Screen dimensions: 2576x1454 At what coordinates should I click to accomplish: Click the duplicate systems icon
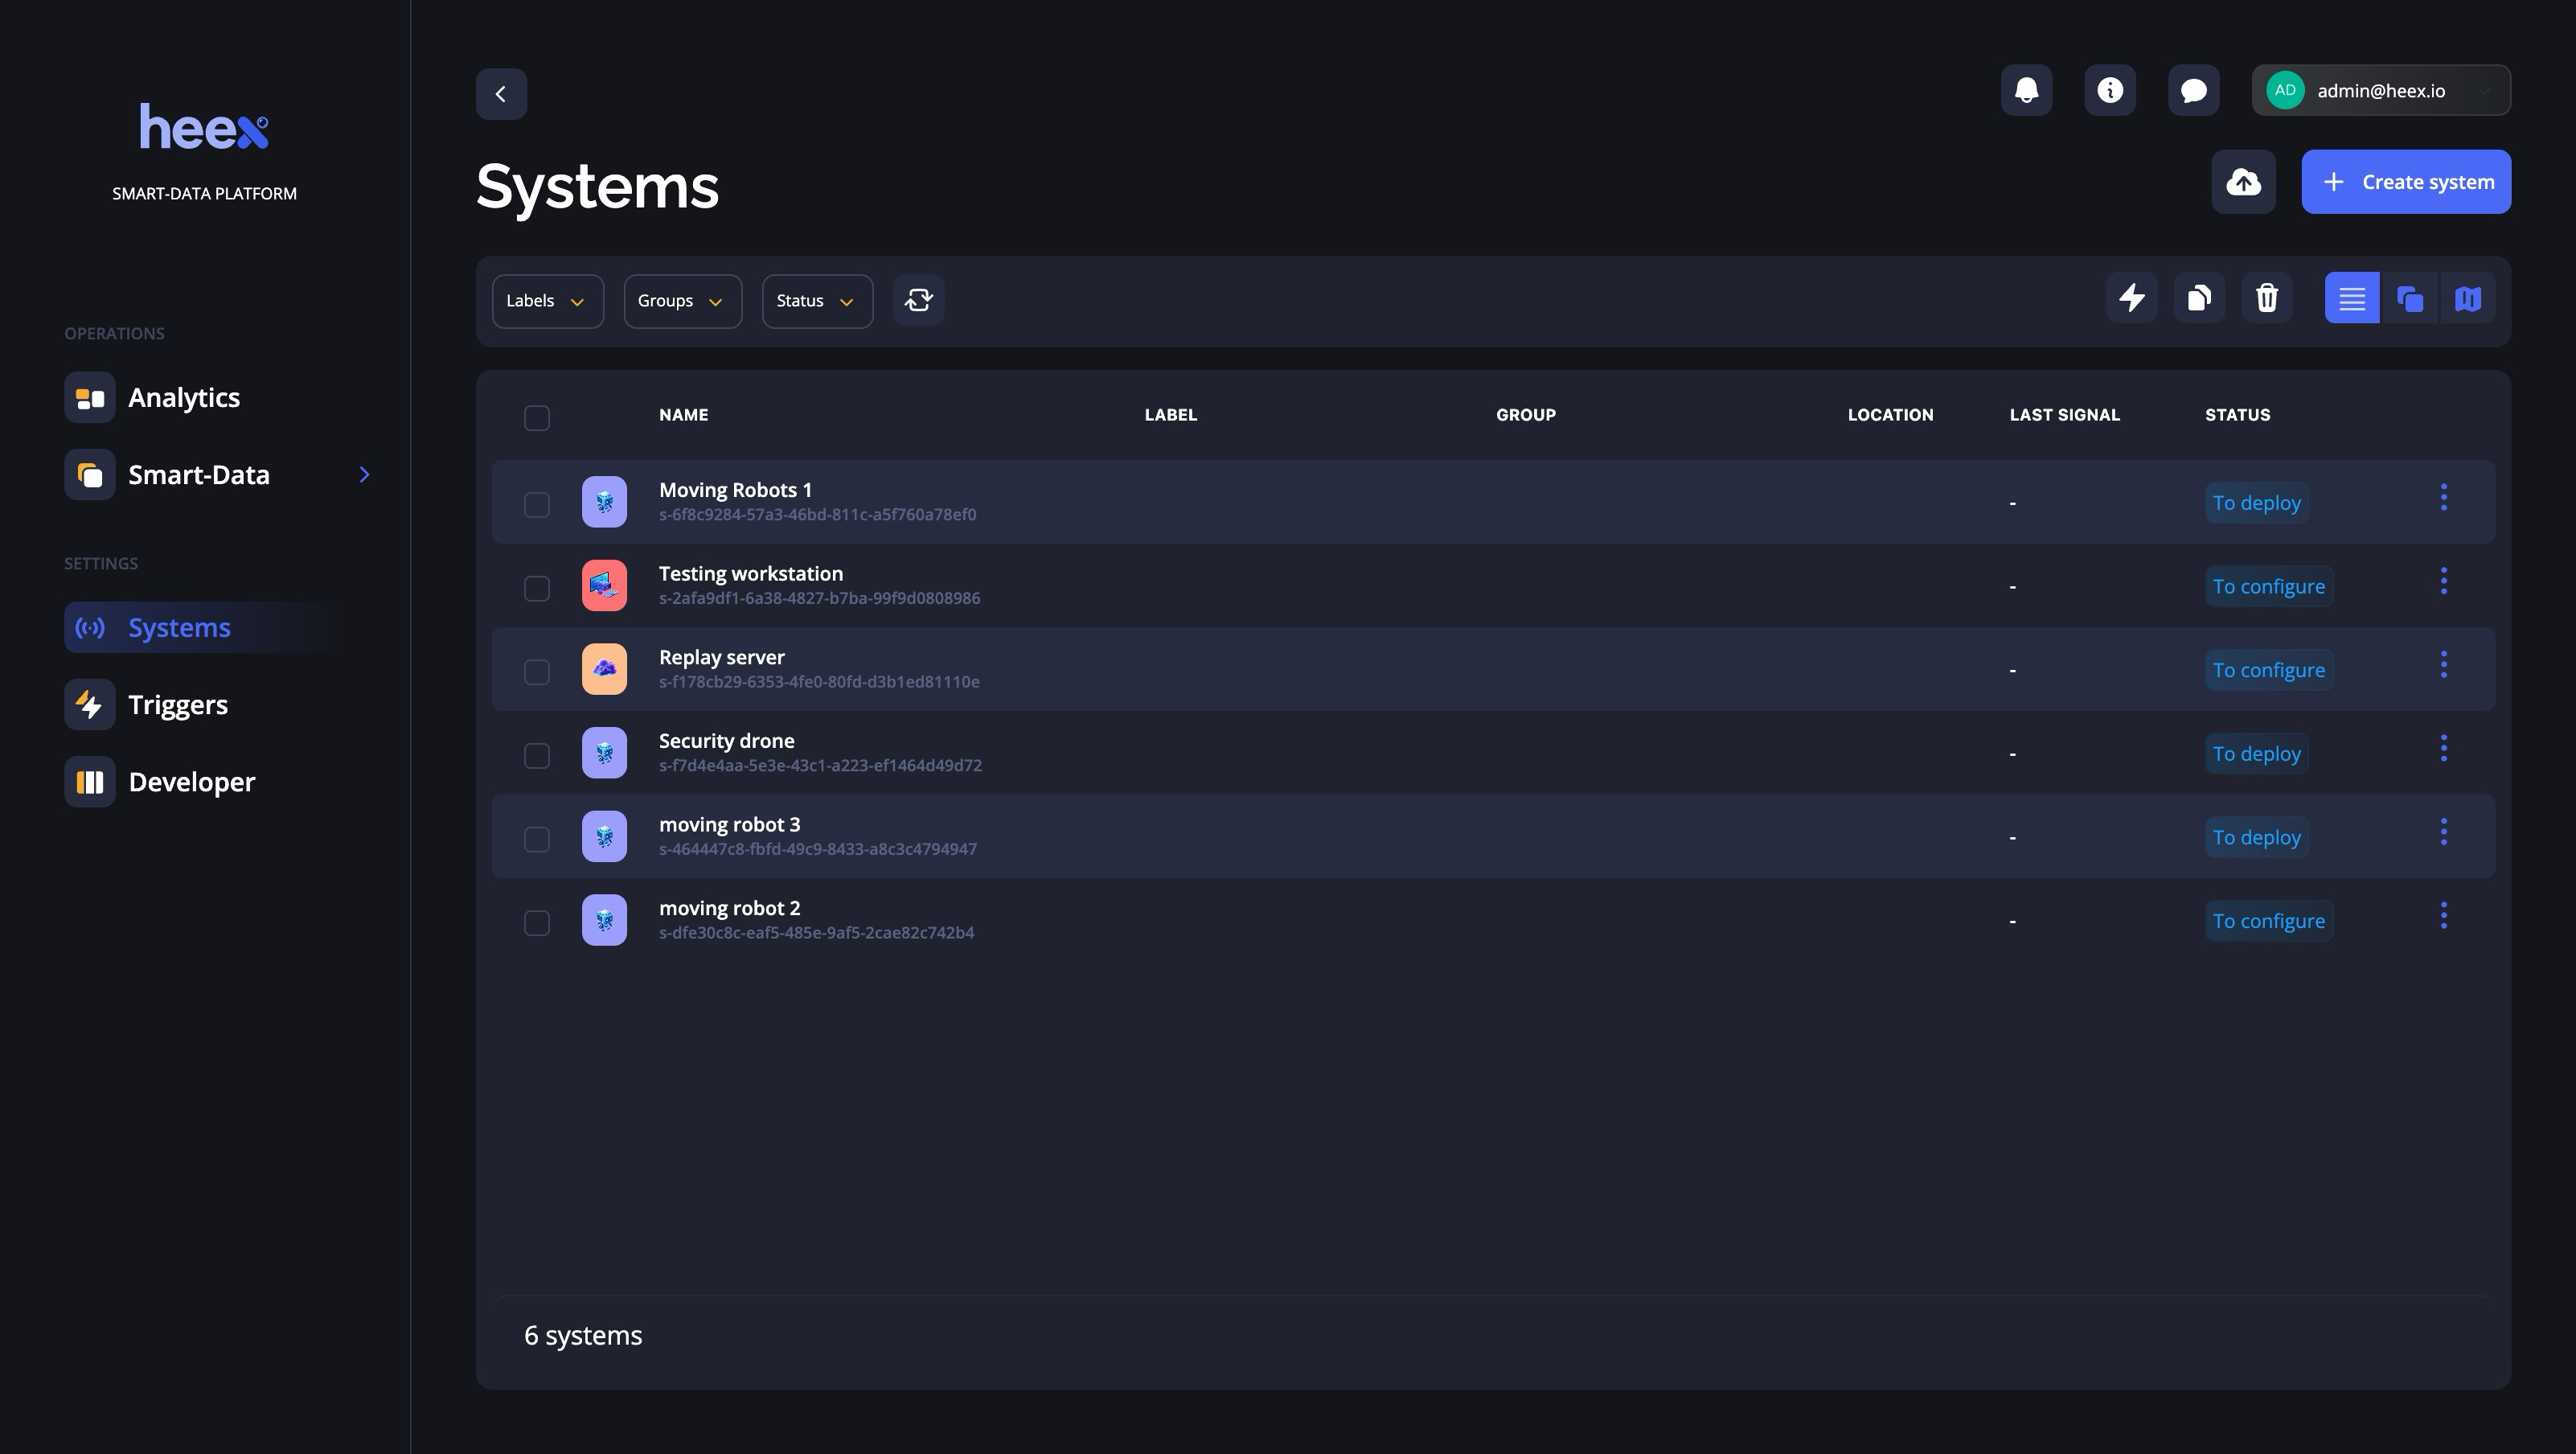2199,298
